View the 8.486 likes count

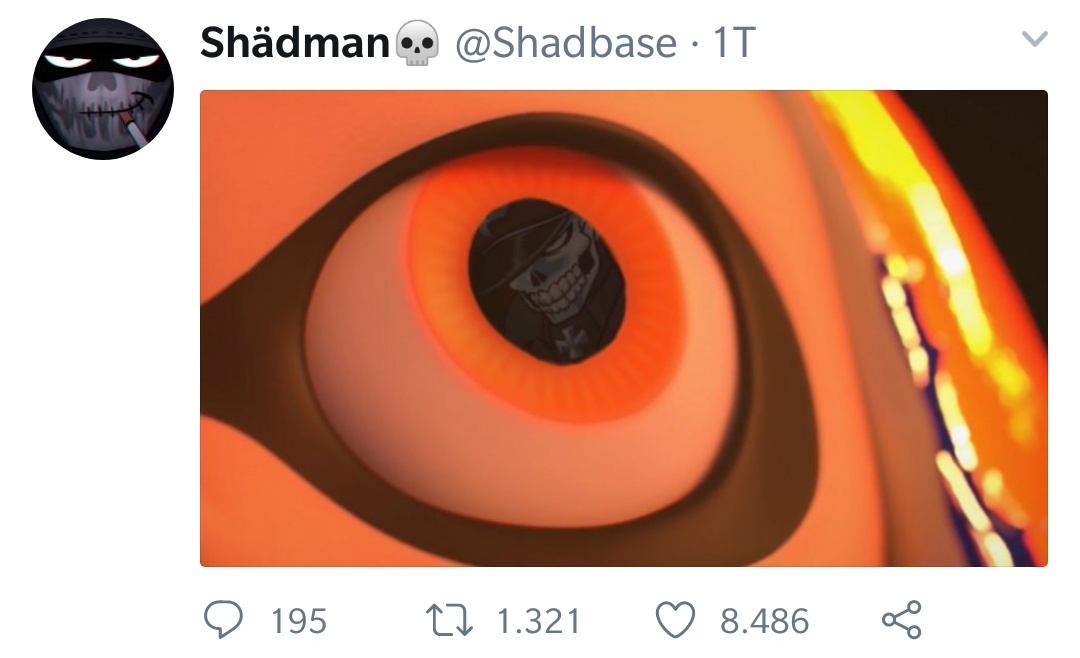tap(765, 621)
